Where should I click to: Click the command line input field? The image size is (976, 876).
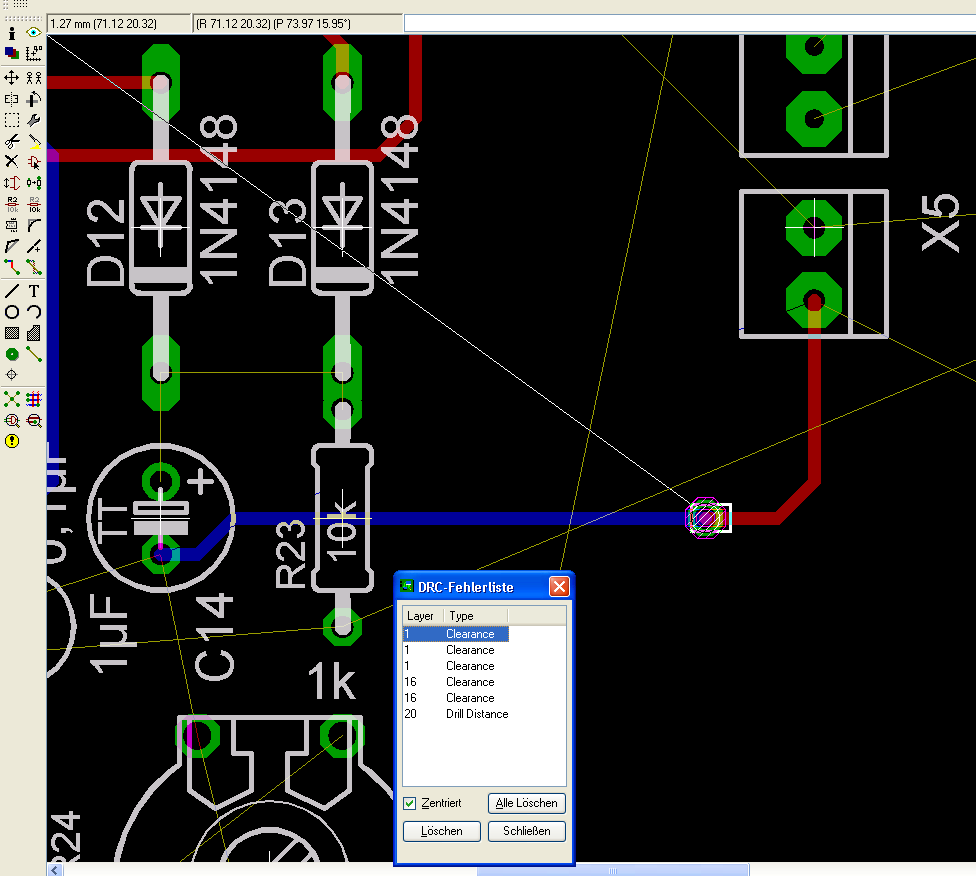pos(690,24)
